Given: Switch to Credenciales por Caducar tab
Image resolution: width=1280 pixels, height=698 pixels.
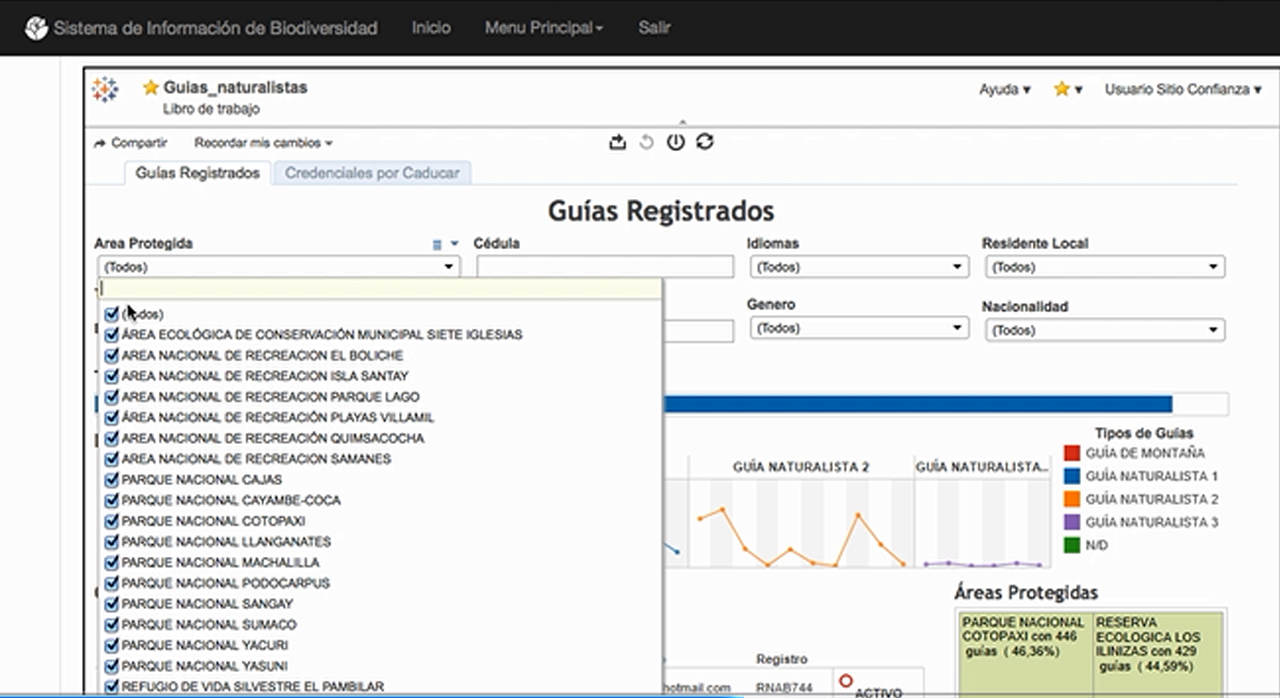Looking at the screenshot, I should (x=372, y=173).
